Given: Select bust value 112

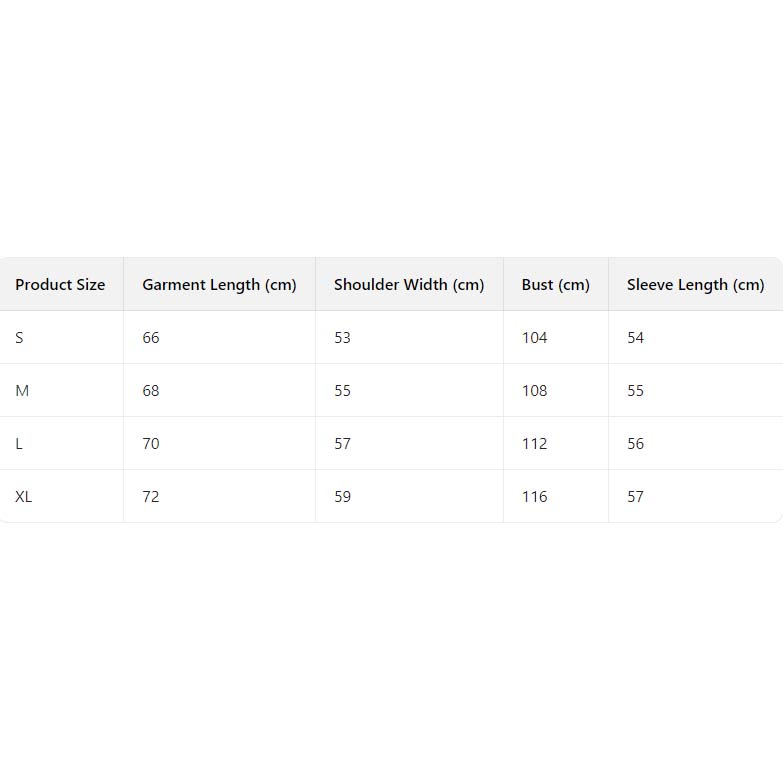Looking at the screenshot, I should 535,444.
